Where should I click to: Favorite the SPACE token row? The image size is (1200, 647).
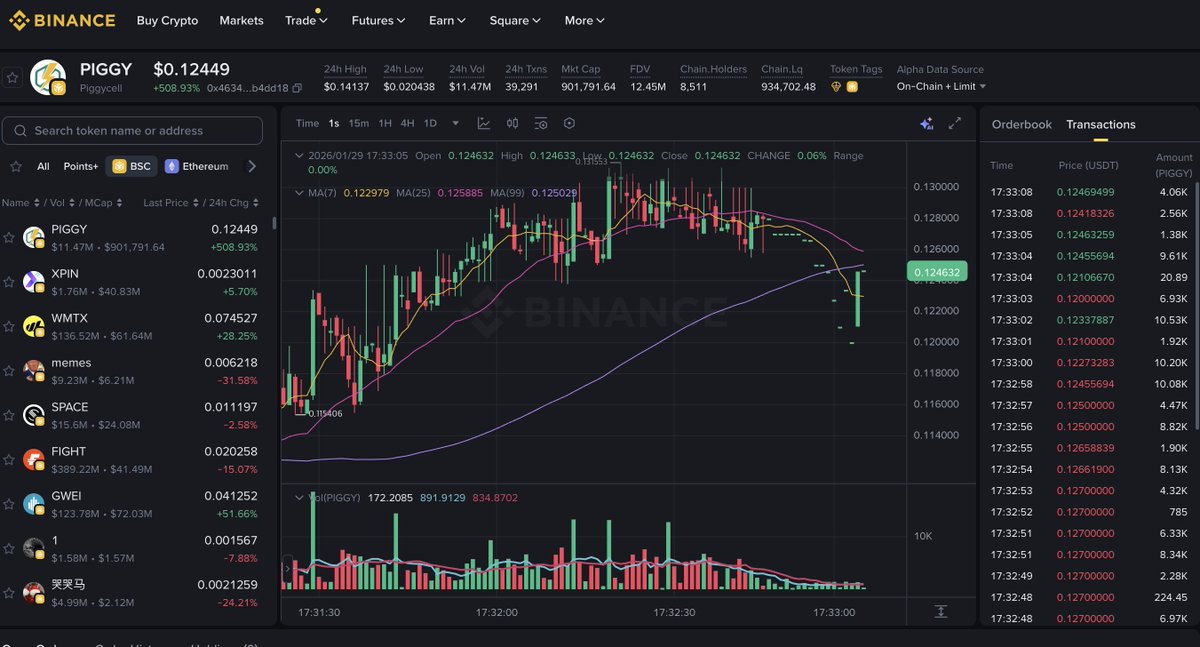point(9,414)
